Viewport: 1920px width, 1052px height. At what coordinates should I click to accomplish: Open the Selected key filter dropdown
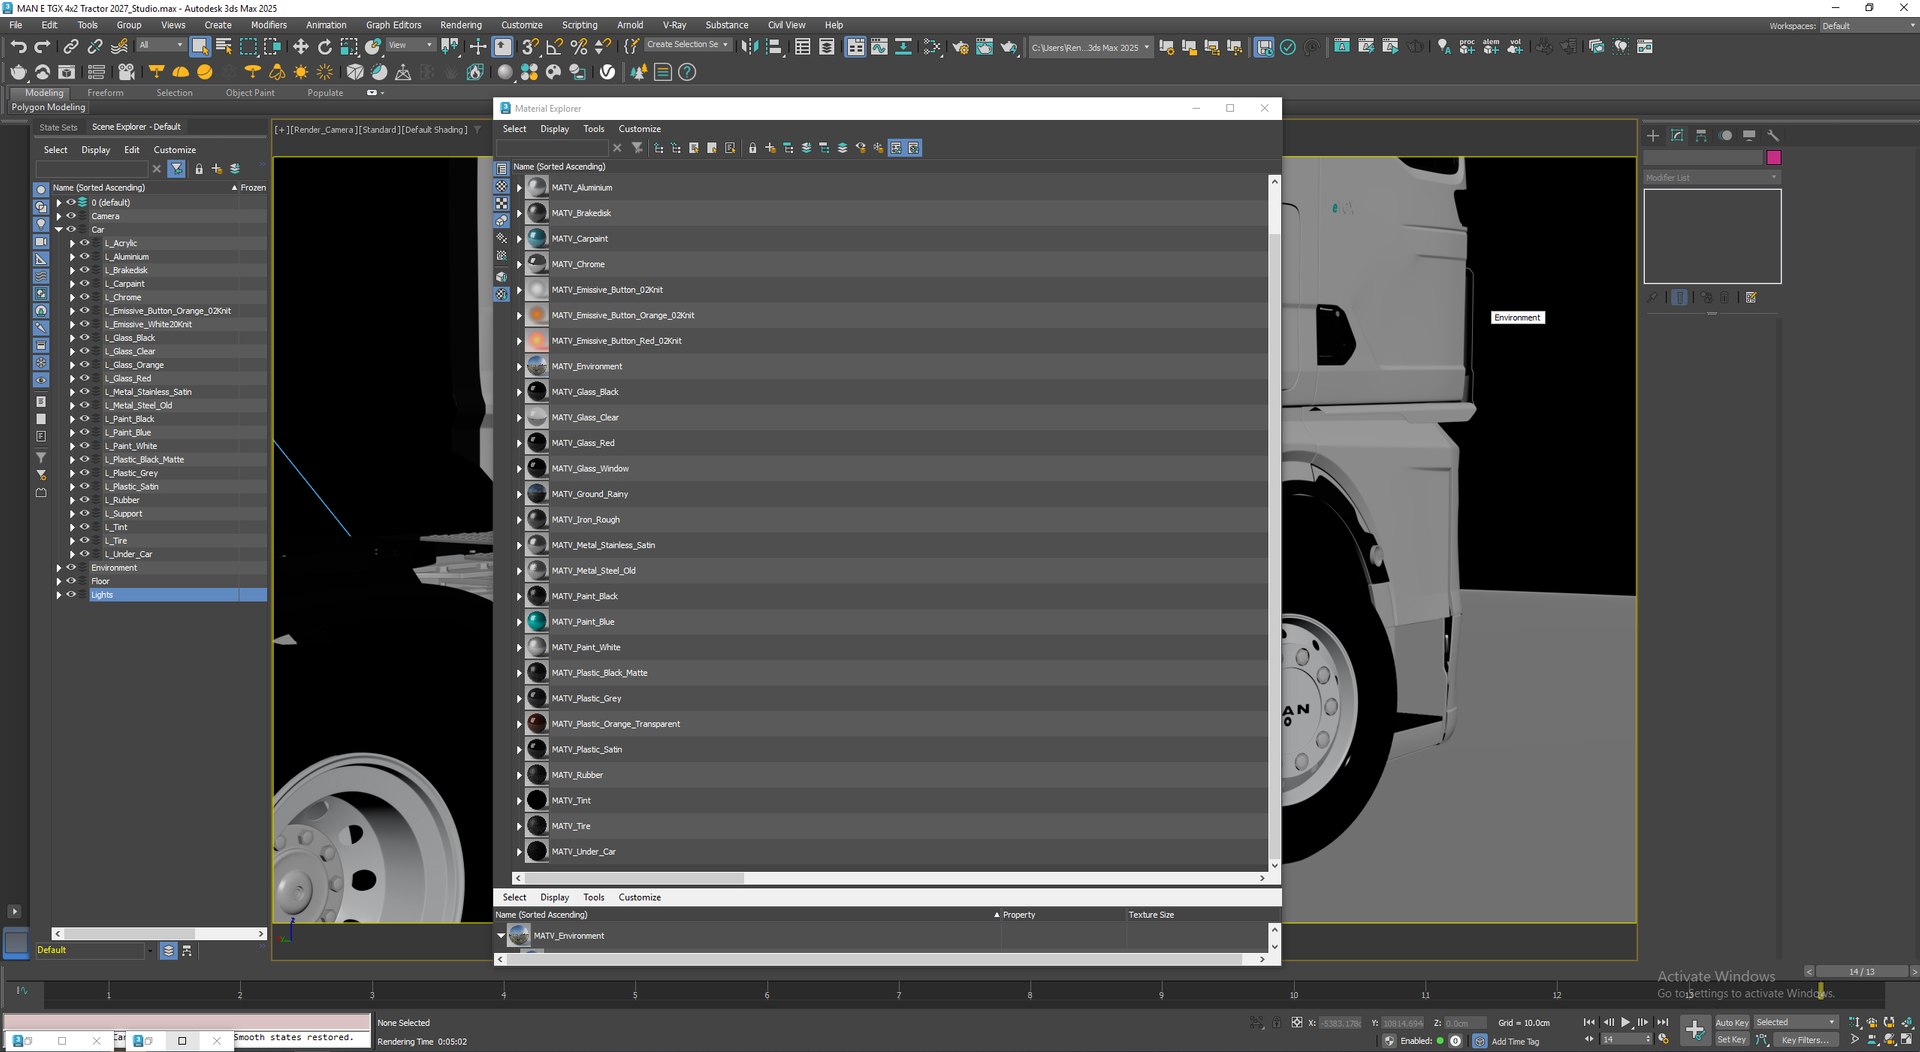pos(1795,1023)
